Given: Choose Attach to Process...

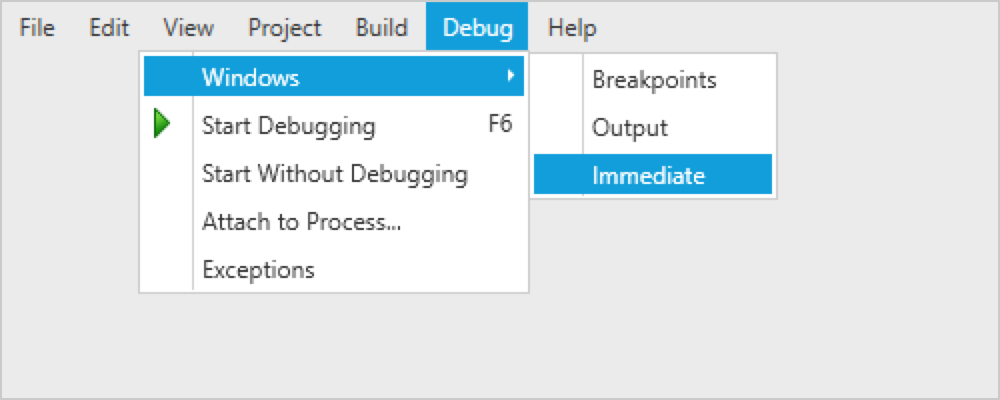Looking at the screenshot, I should (301, 222).
